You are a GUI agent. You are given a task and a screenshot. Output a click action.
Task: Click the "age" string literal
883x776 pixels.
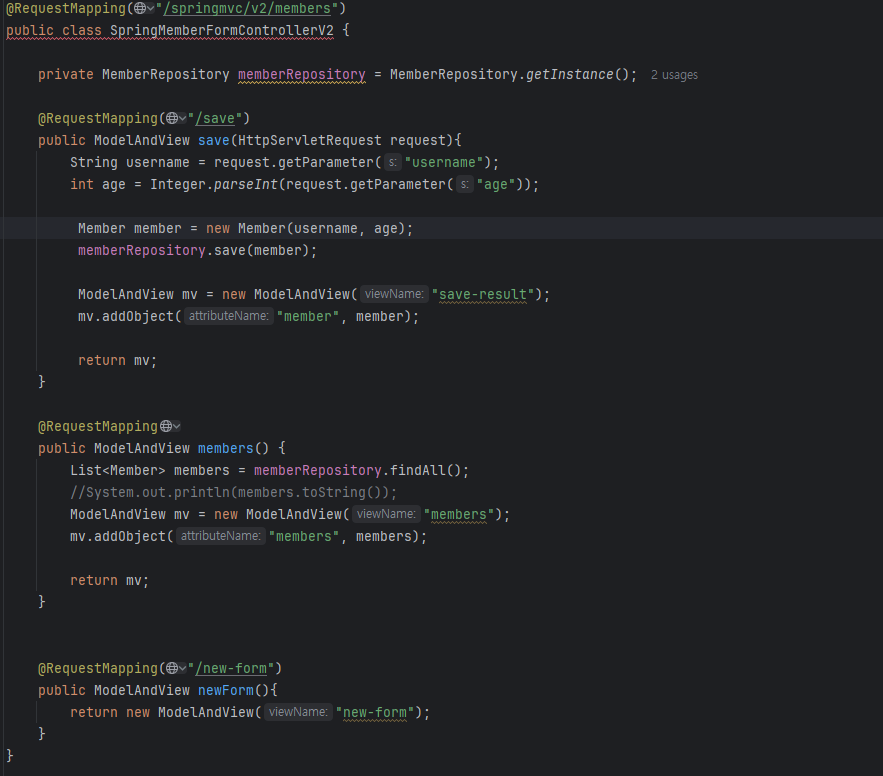(x=496, y=184)
